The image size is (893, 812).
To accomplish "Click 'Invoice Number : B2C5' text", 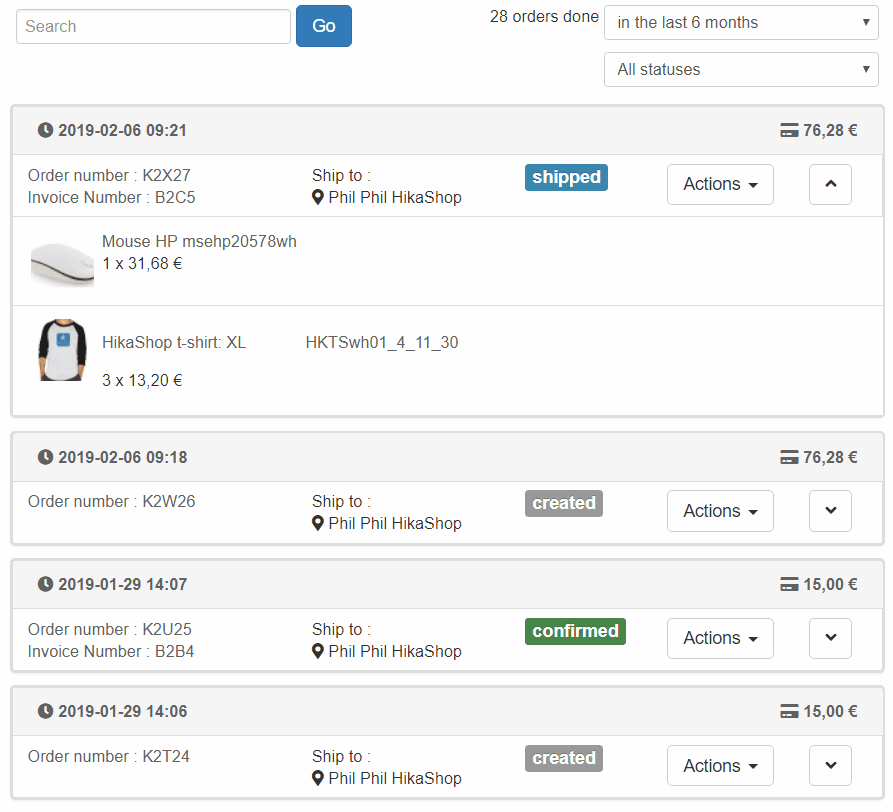I will click(x=112, y=198).
